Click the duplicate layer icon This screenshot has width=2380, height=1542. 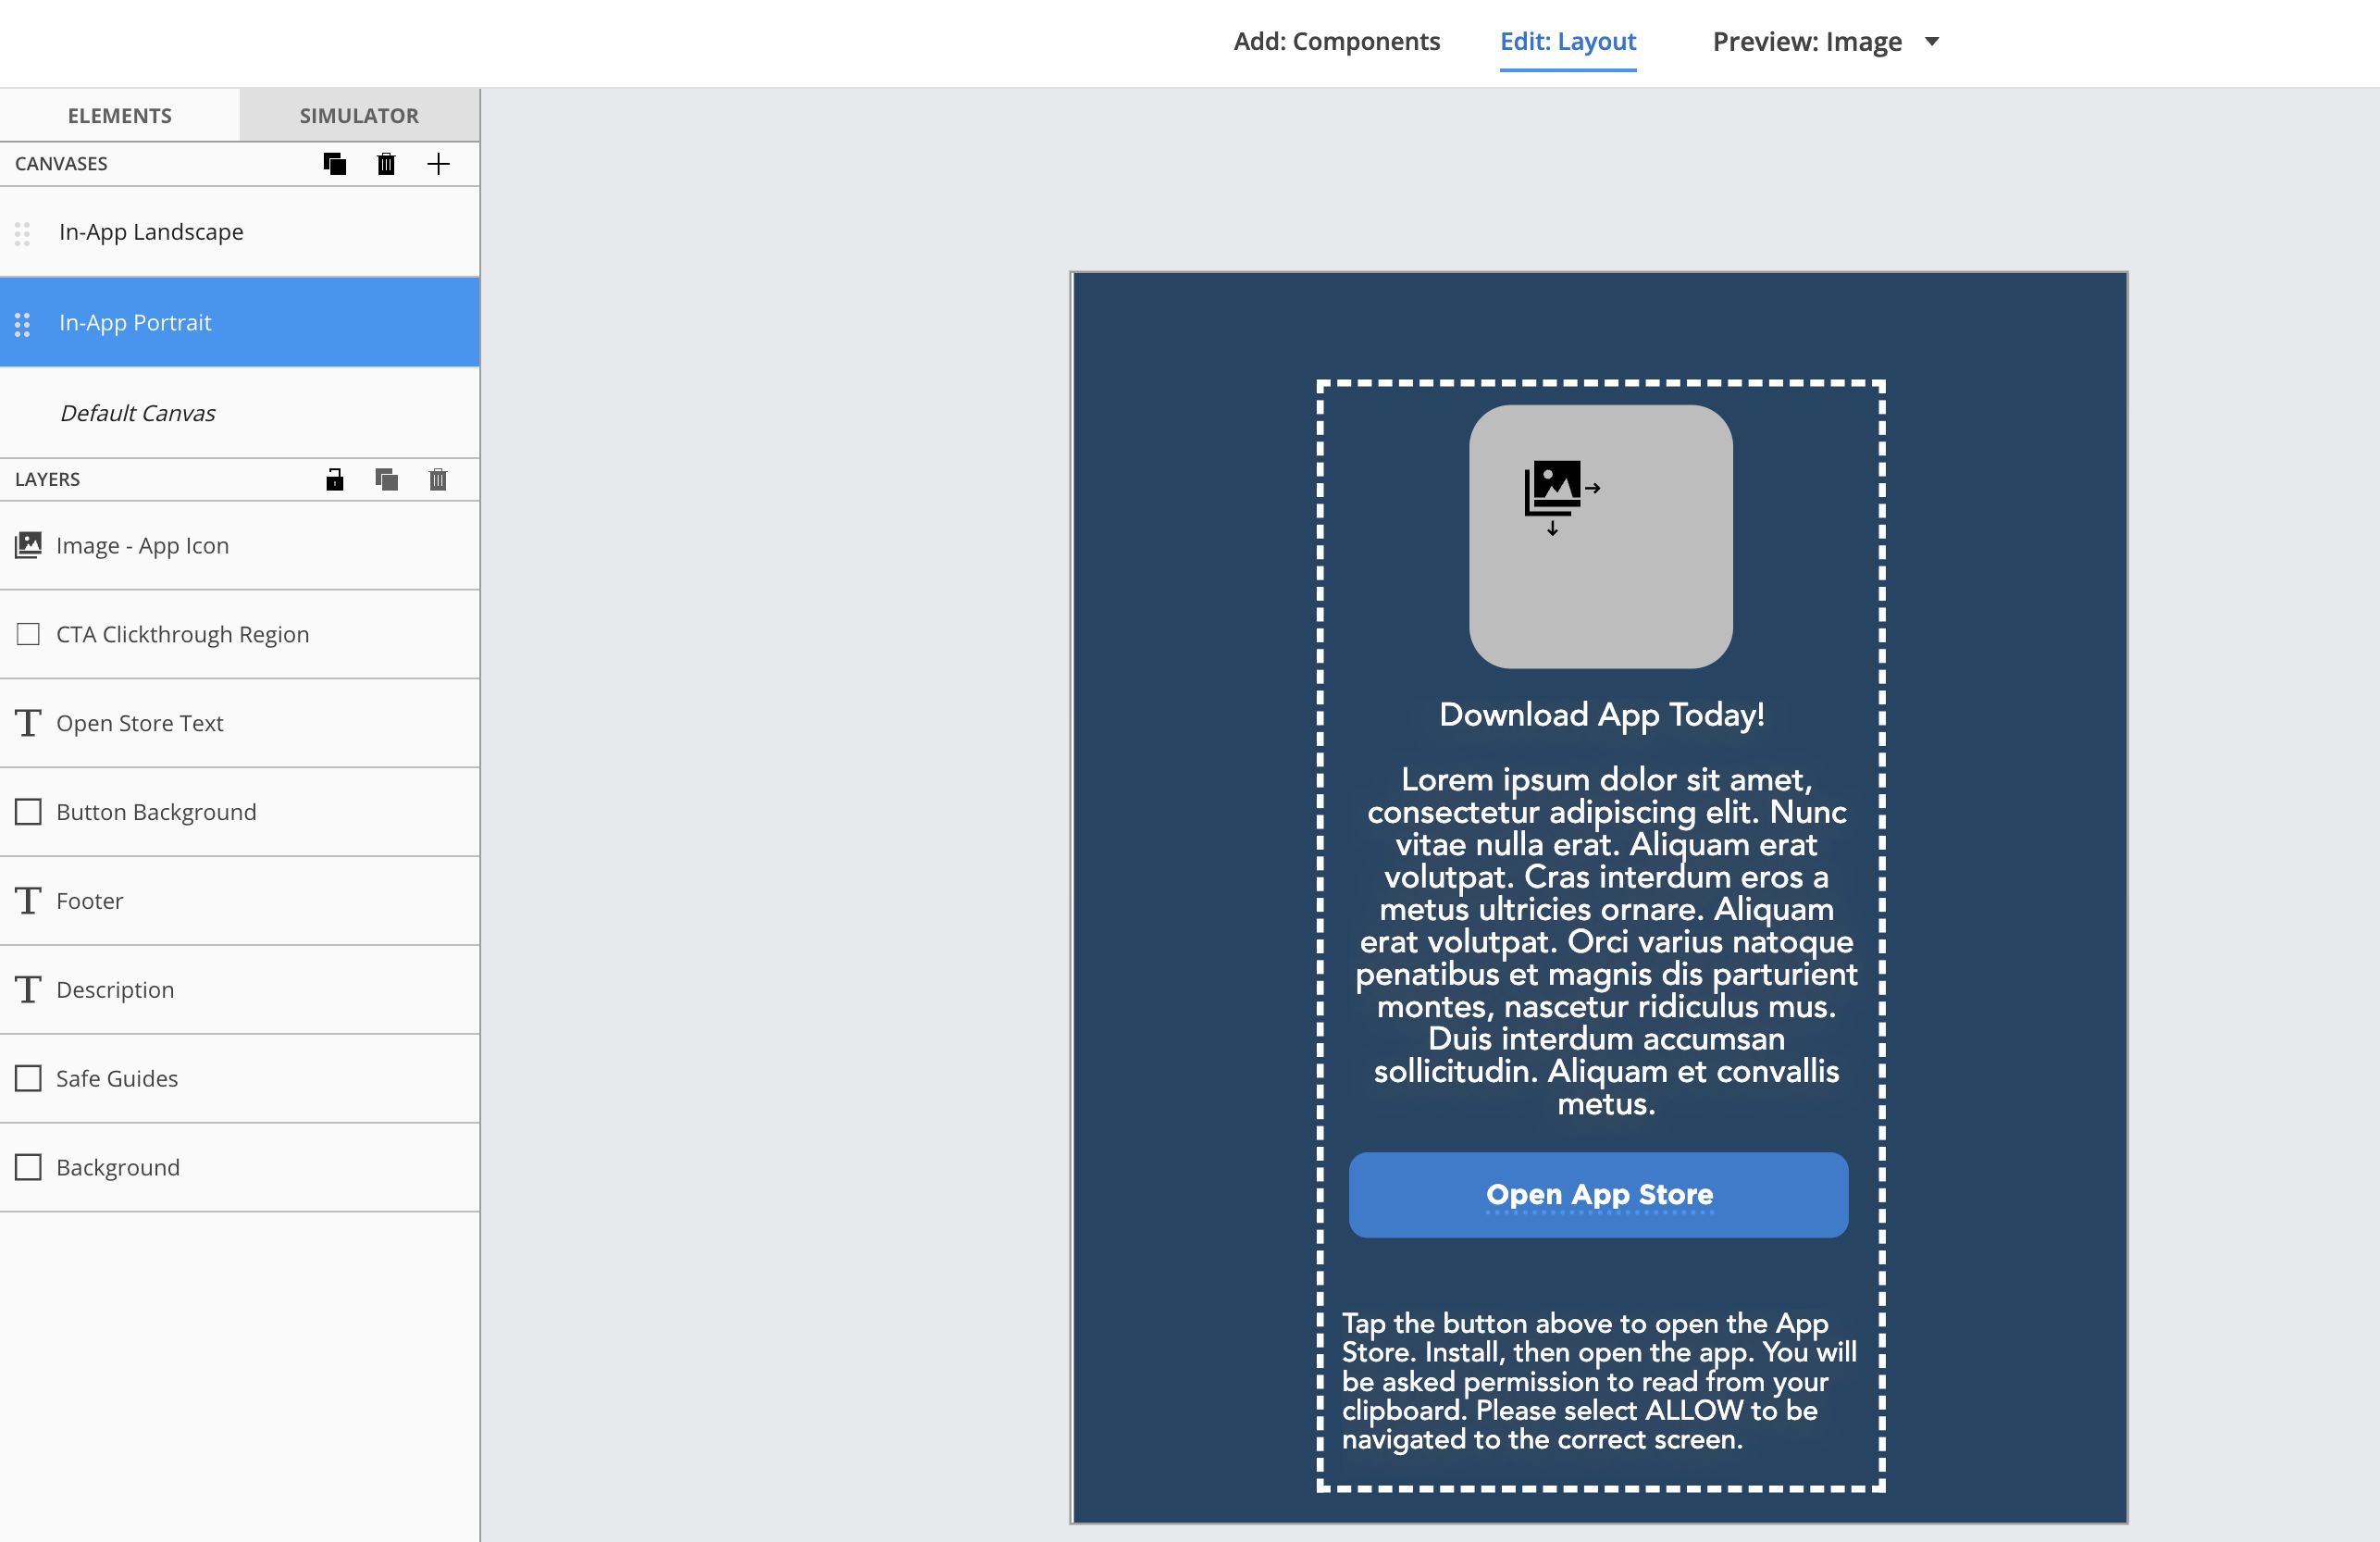[387, 479]
